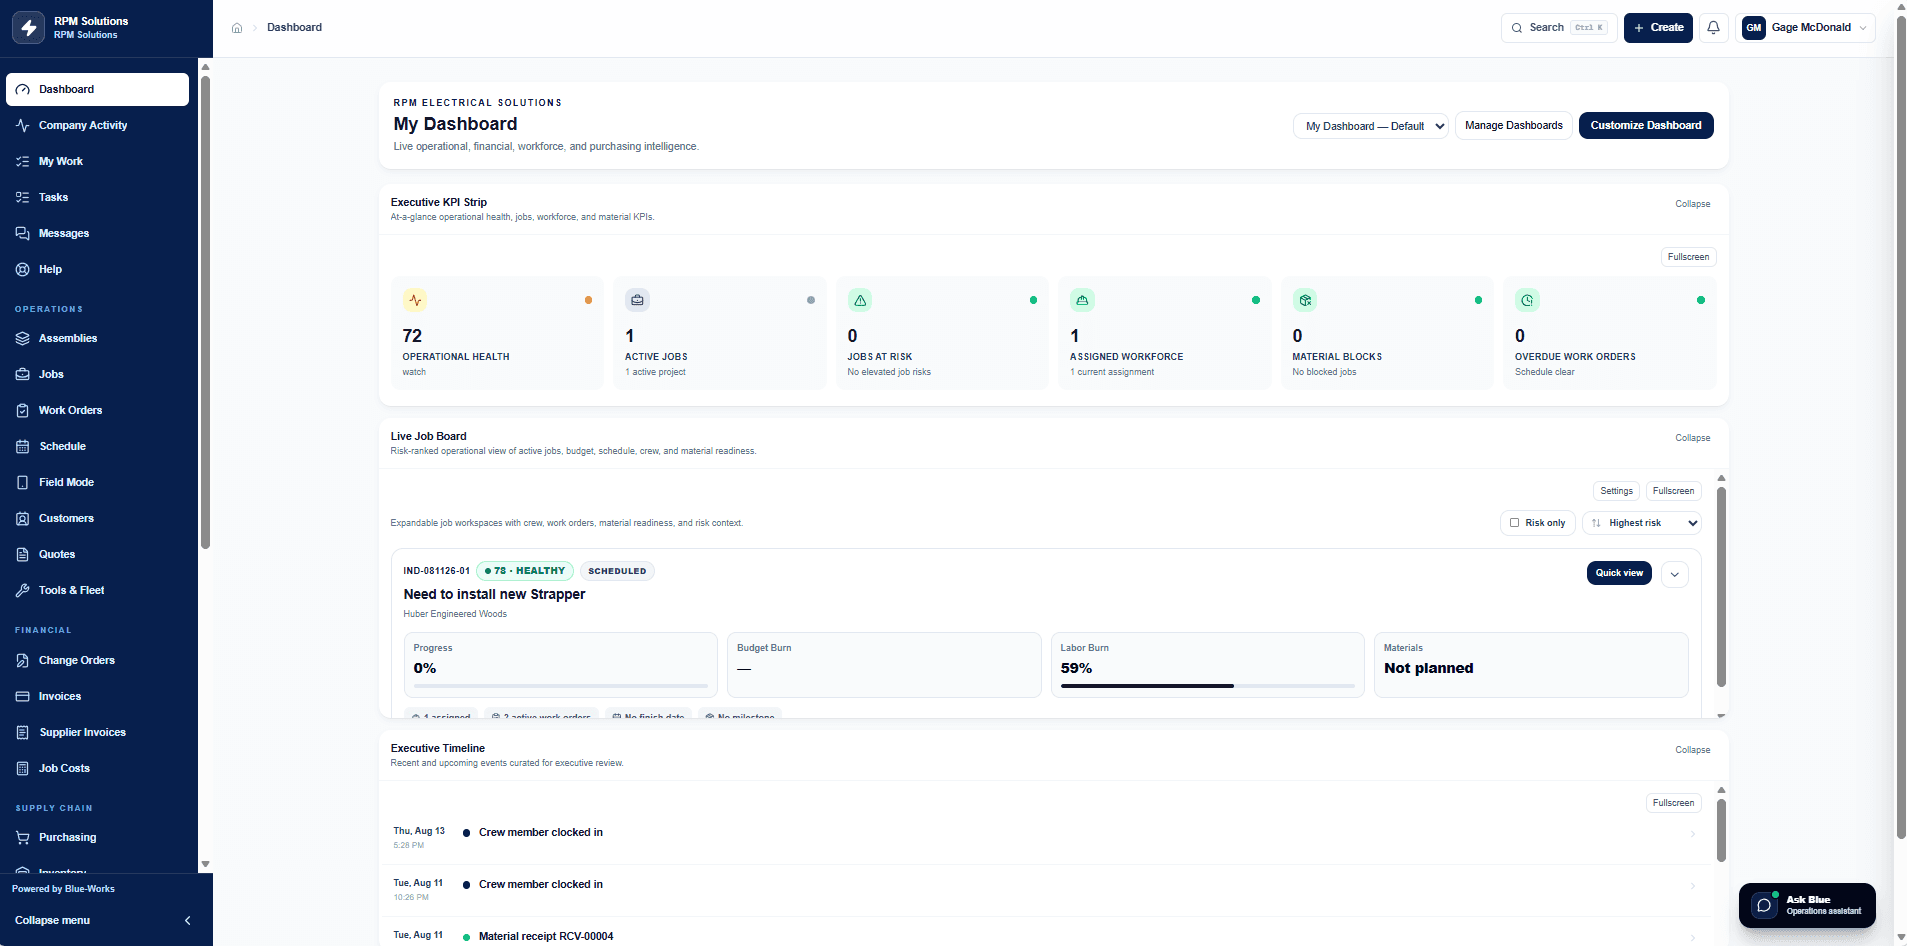Open the Highest risk sort dropdown
The image size is (1907, 946).
pos(1642,523)
